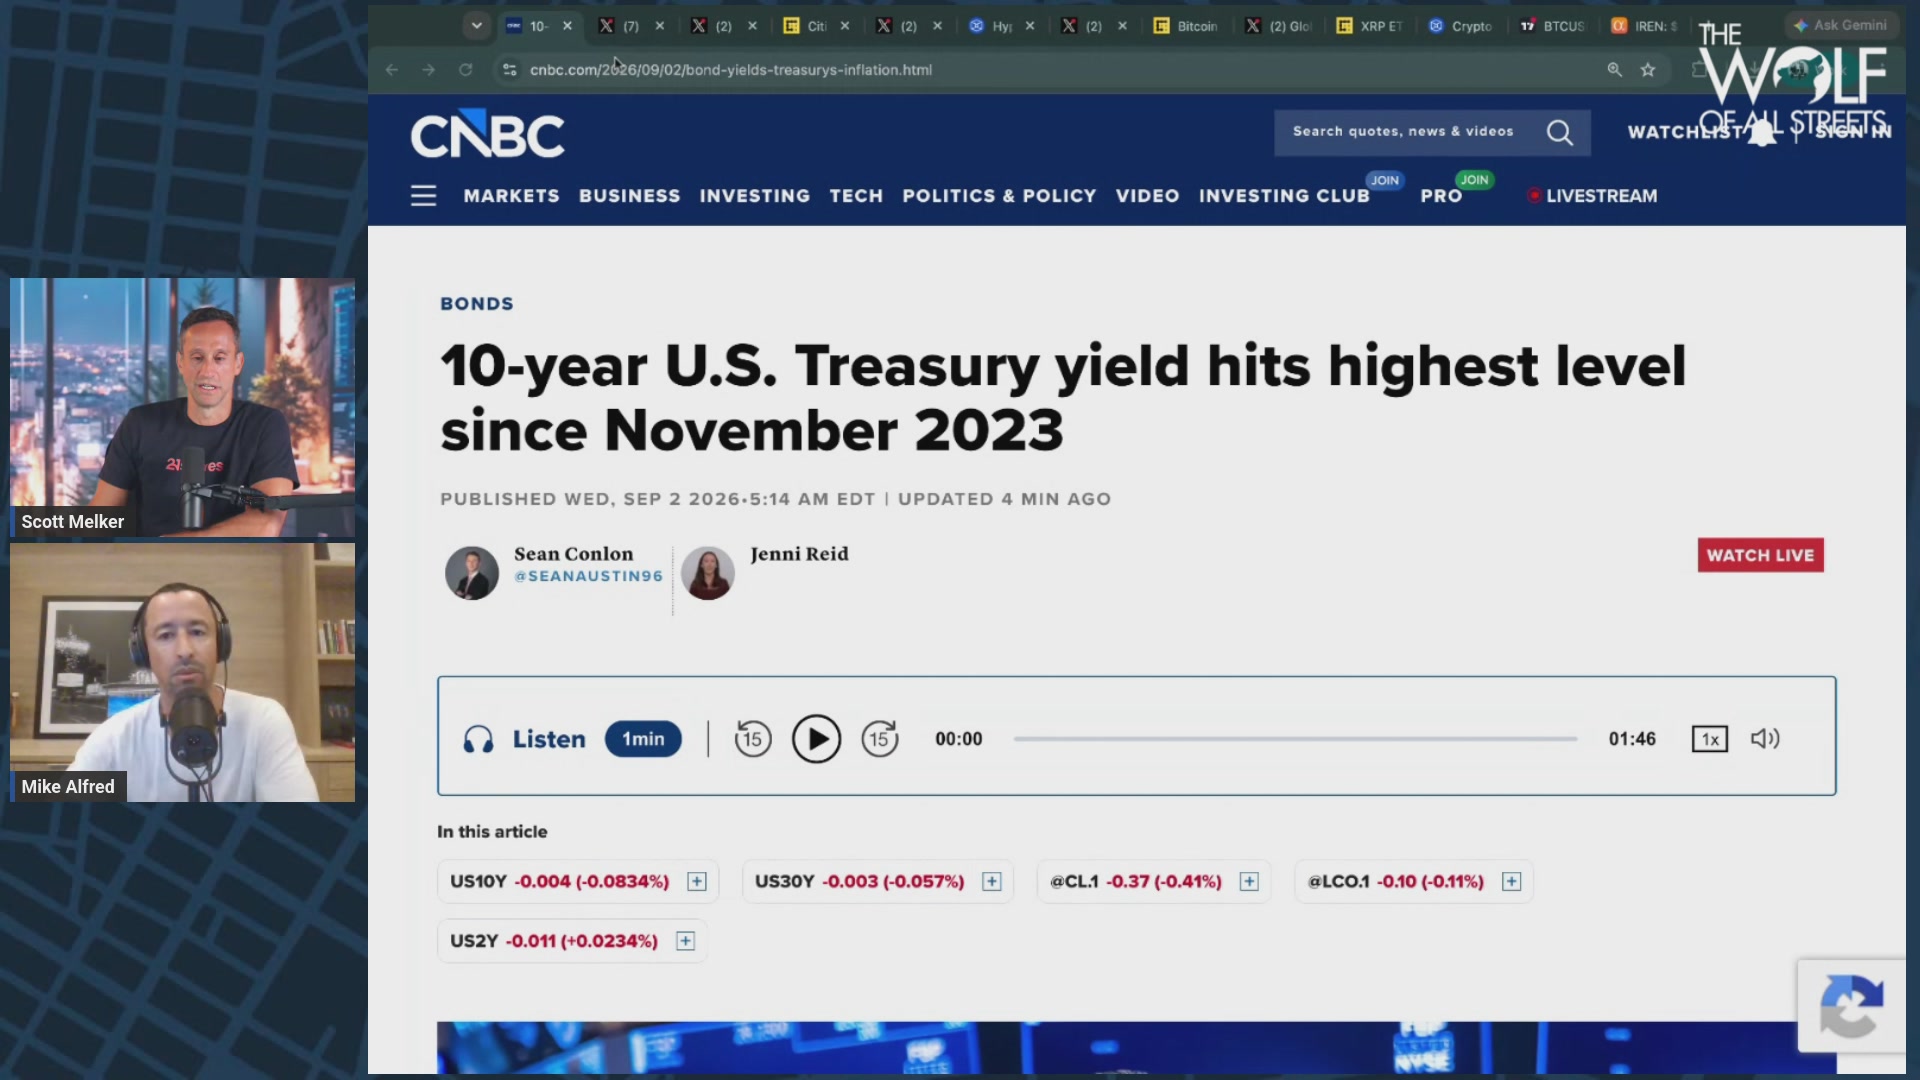Rewind audio 15 seconds
Screen dimensions: 1920x1080
pyautogui.click(x=753, y=739)
